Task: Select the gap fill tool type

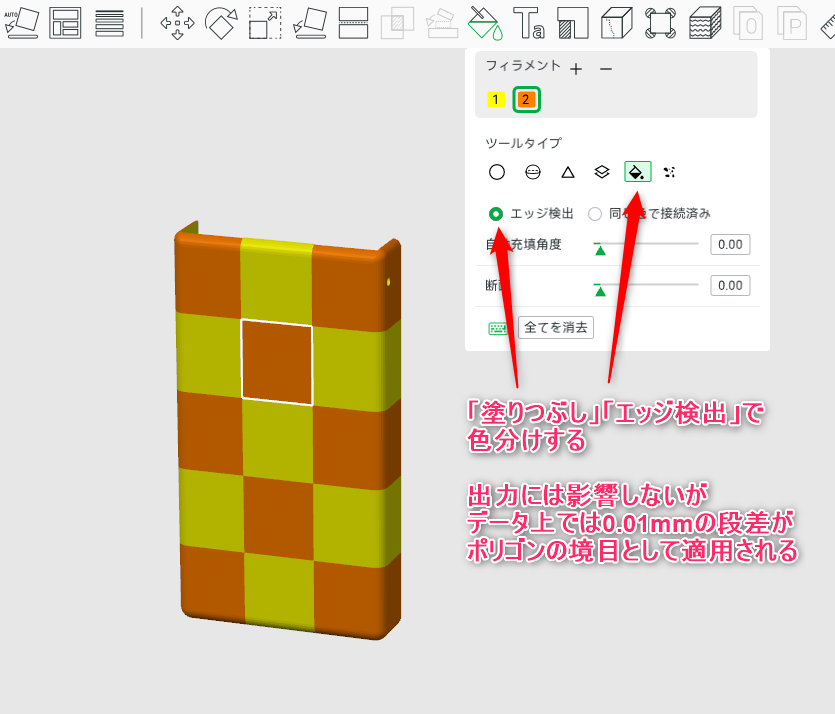Action: 669,172
